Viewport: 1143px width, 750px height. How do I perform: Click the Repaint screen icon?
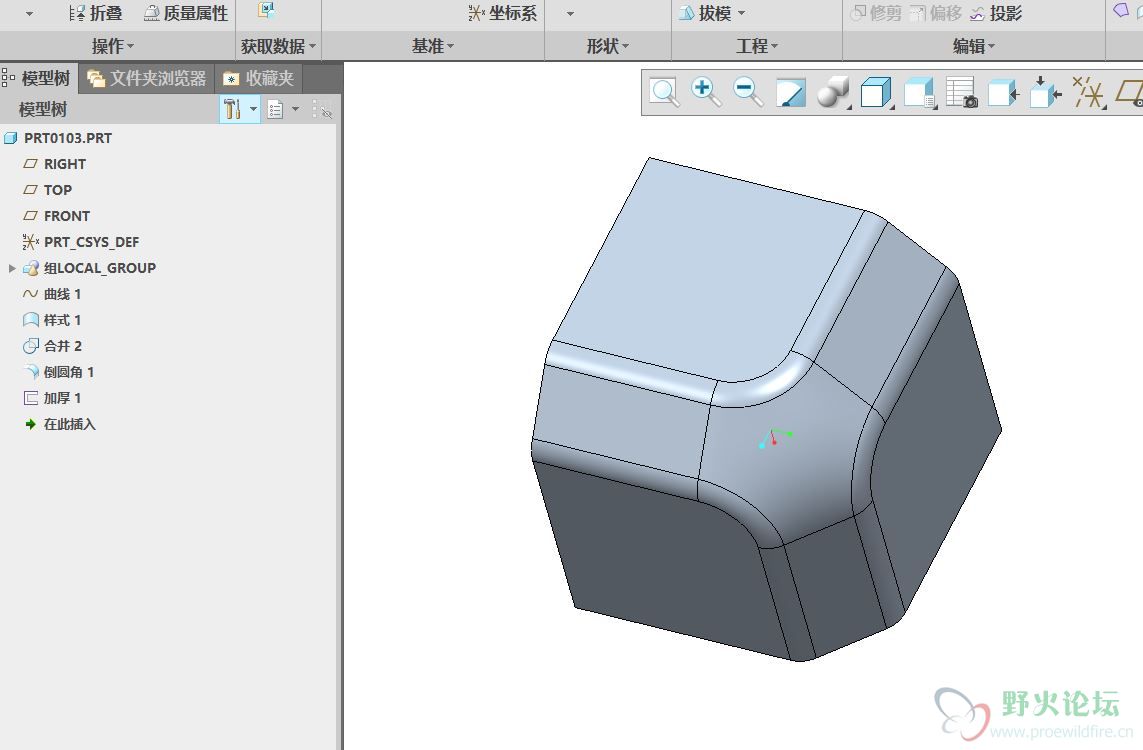point(791,93)
